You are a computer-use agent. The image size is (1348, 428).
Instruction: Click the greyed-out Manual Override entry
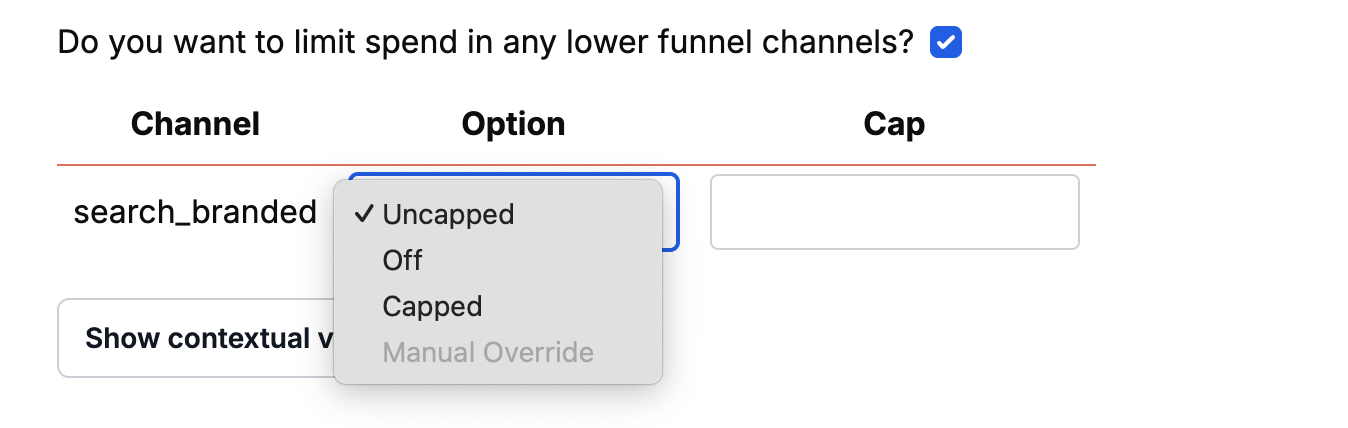point(488,352)
